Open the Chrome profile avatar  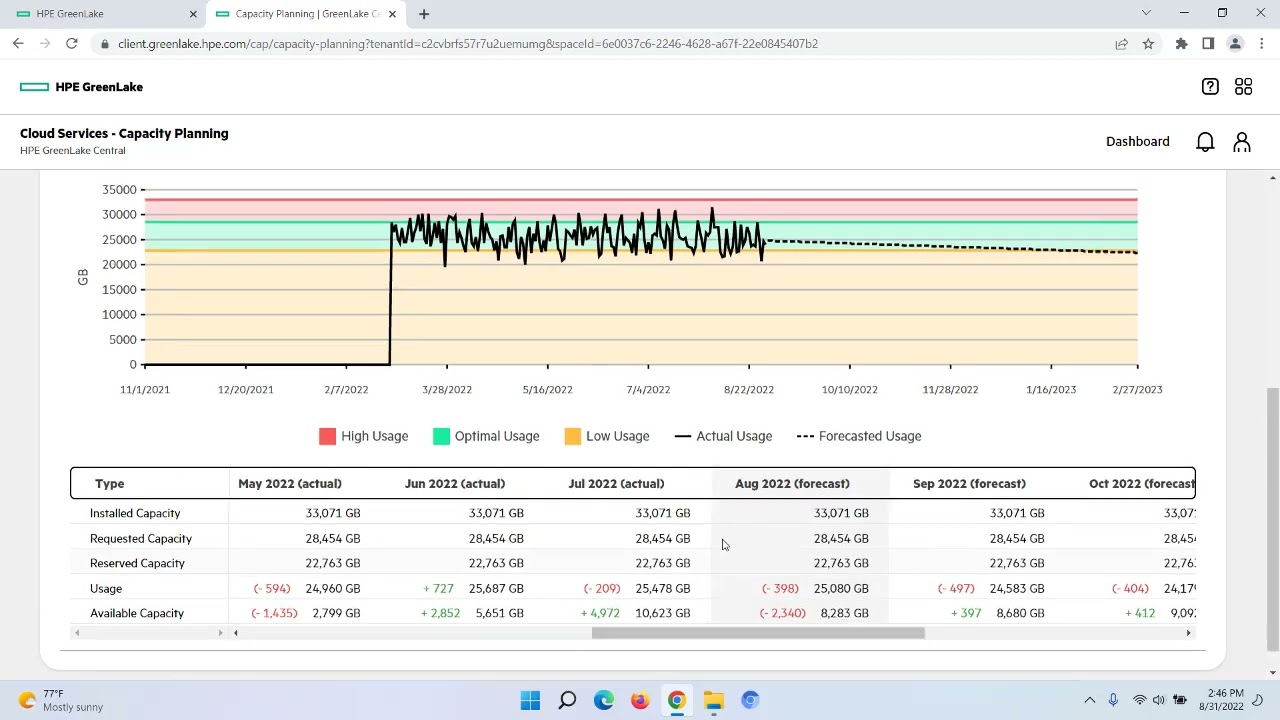(1235, 43)
